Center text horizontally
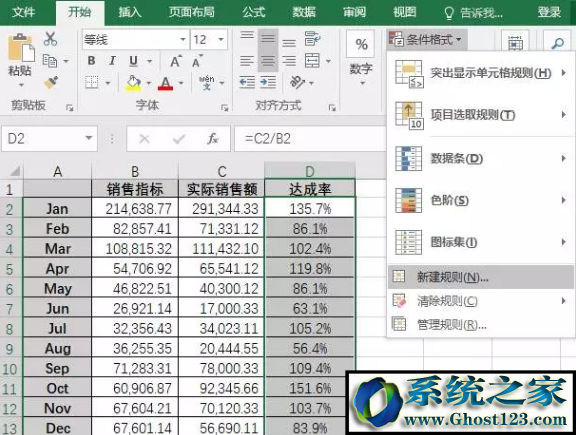This screenshot has width=576, height=435. click(268, 61)
